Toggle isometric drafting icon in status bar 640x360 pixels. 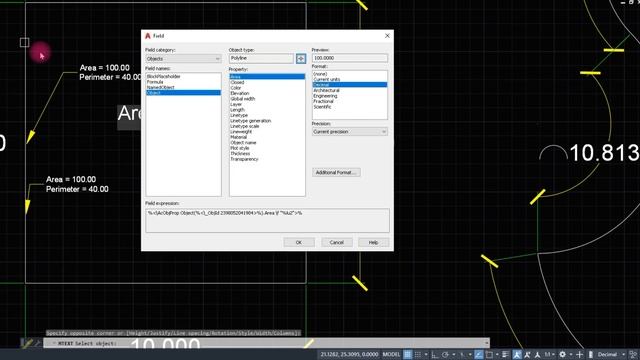pyautogui.click(x=462, y=354)
